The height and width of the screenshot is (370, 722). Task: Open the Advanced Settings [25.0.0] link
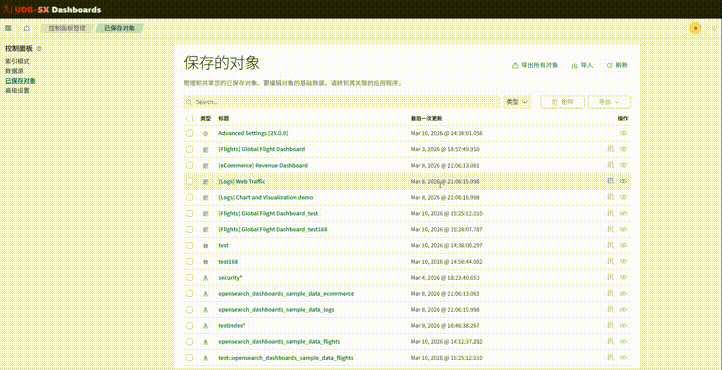pyautogui.click(x=253, y=133)
